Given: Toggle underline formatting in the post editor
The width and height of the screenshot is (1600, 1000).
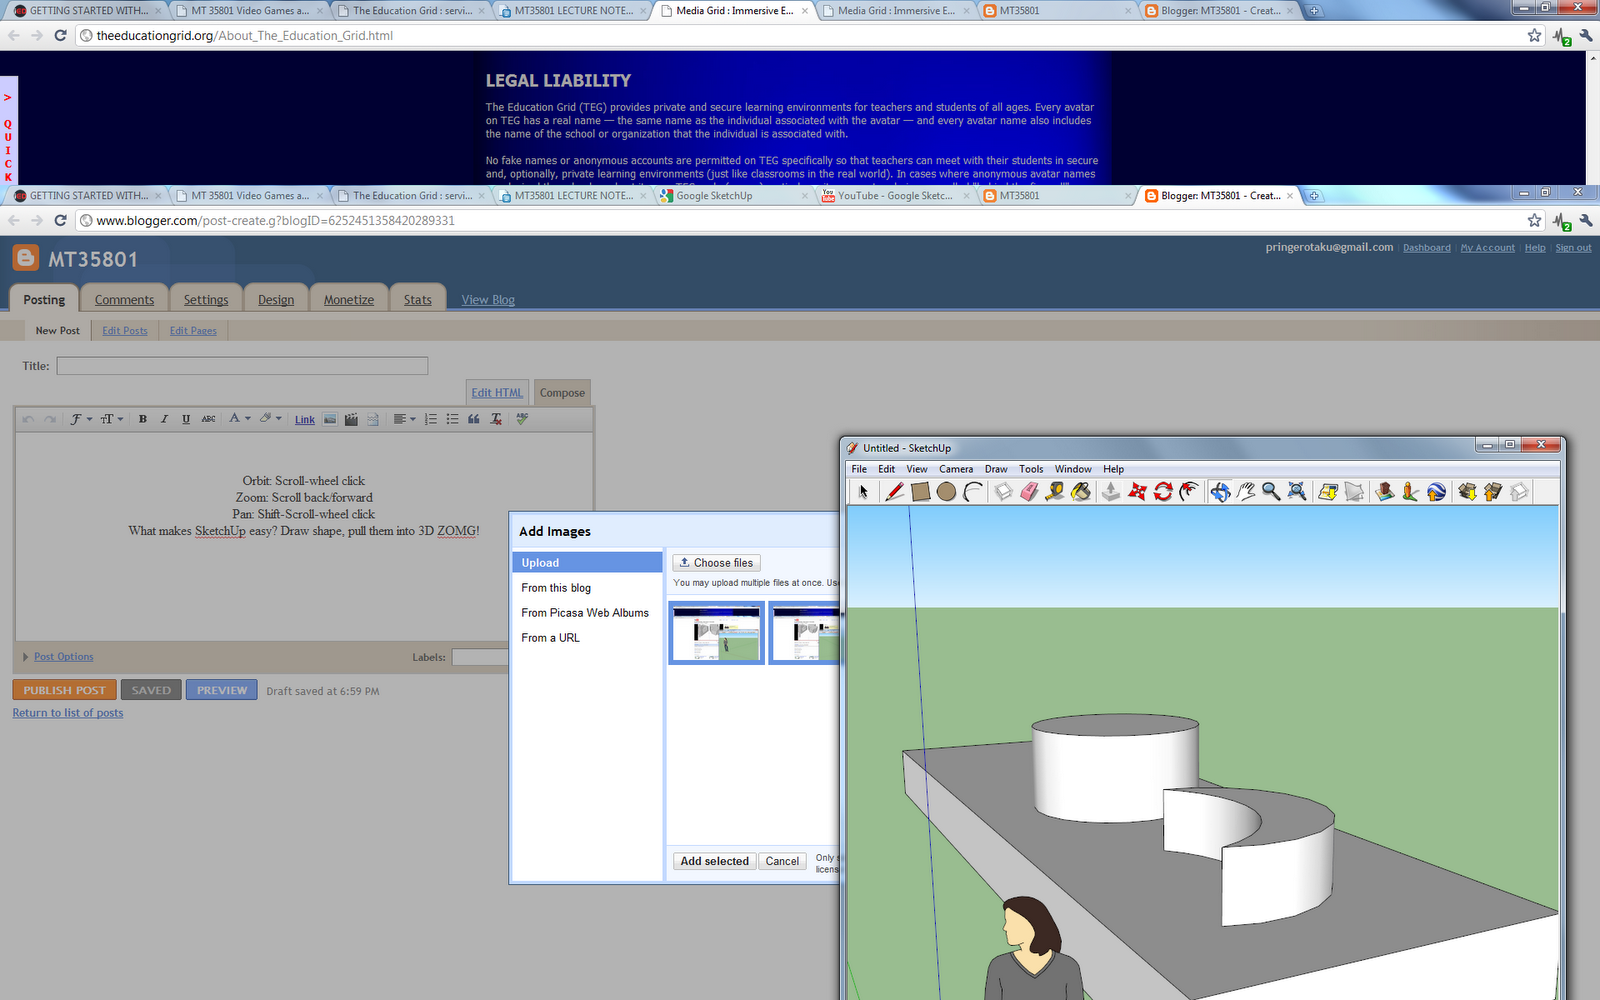Looking at the screenshot, I should [186, 419].
